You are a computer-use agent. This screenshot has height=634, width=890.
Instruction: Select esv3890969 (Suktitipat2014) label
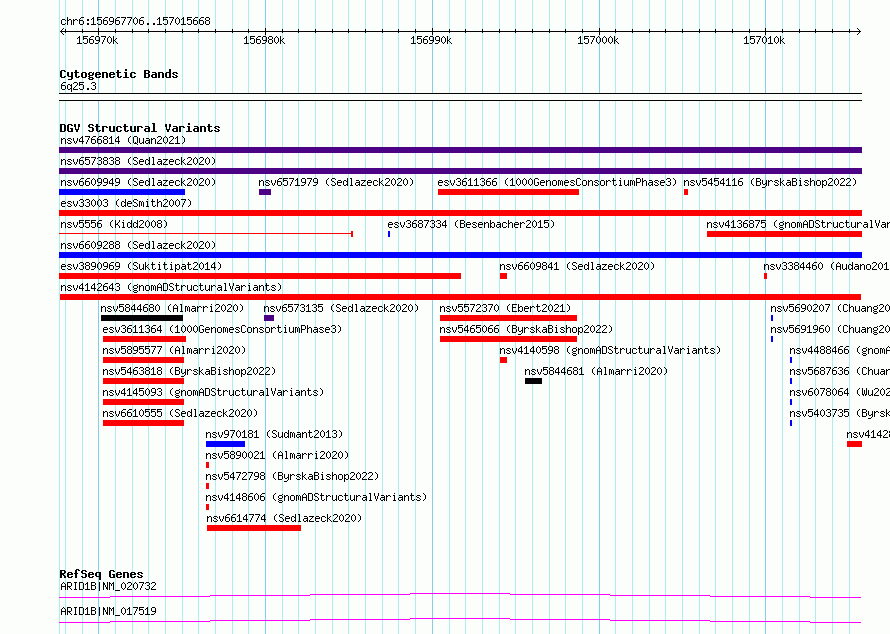click(x=141, y=266)
